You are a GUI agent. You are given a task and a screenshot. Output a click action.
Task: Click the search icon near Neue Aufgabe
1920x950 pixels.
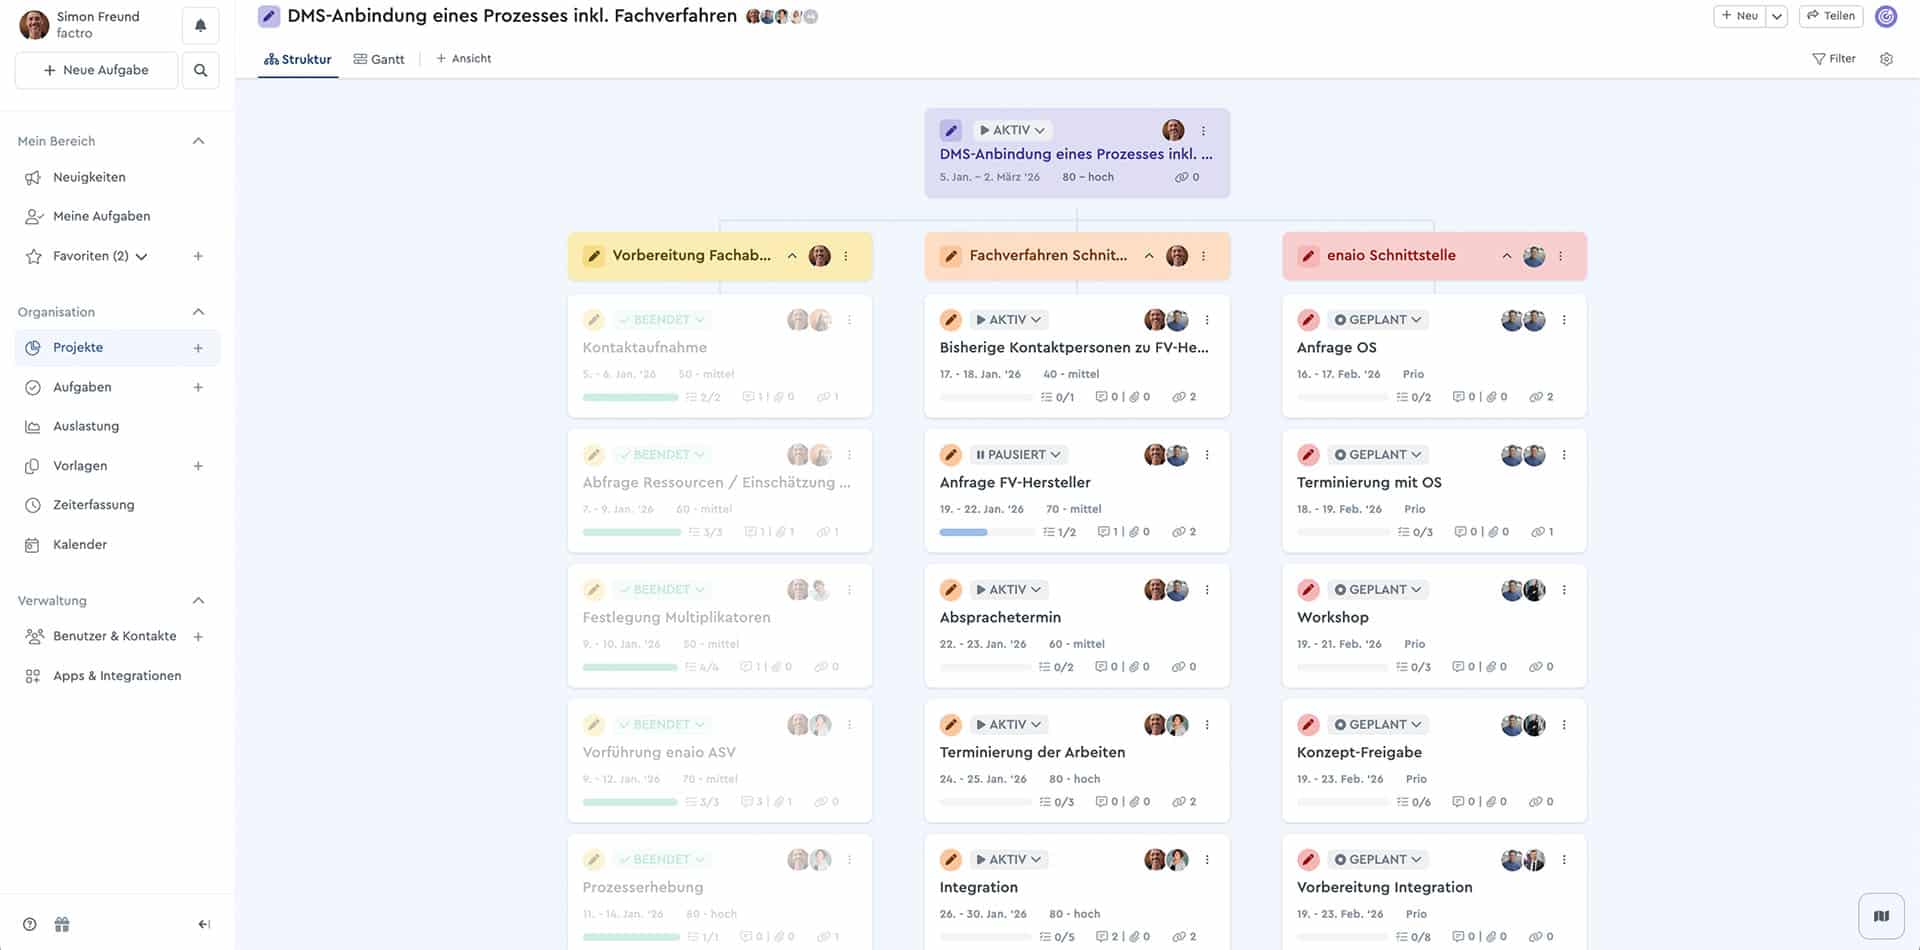(x=200, y=70)
